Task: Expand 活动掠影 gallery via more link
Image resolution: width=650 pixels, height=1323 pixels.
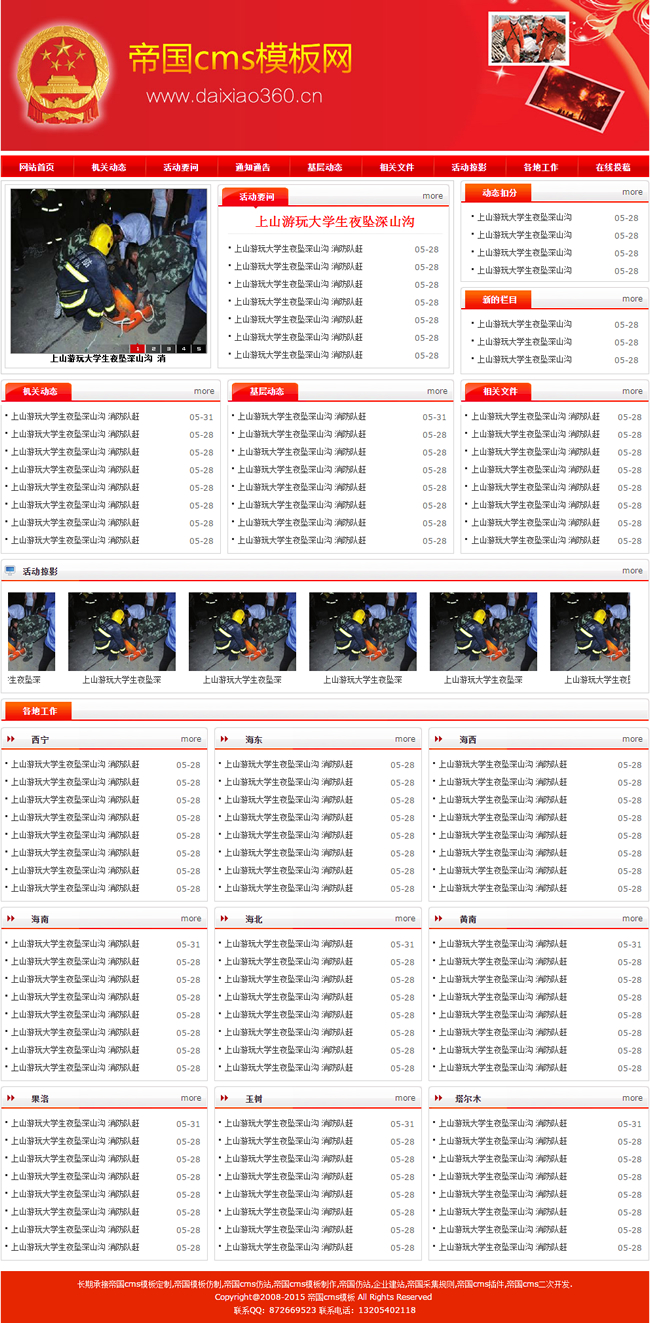Action: 632,571
